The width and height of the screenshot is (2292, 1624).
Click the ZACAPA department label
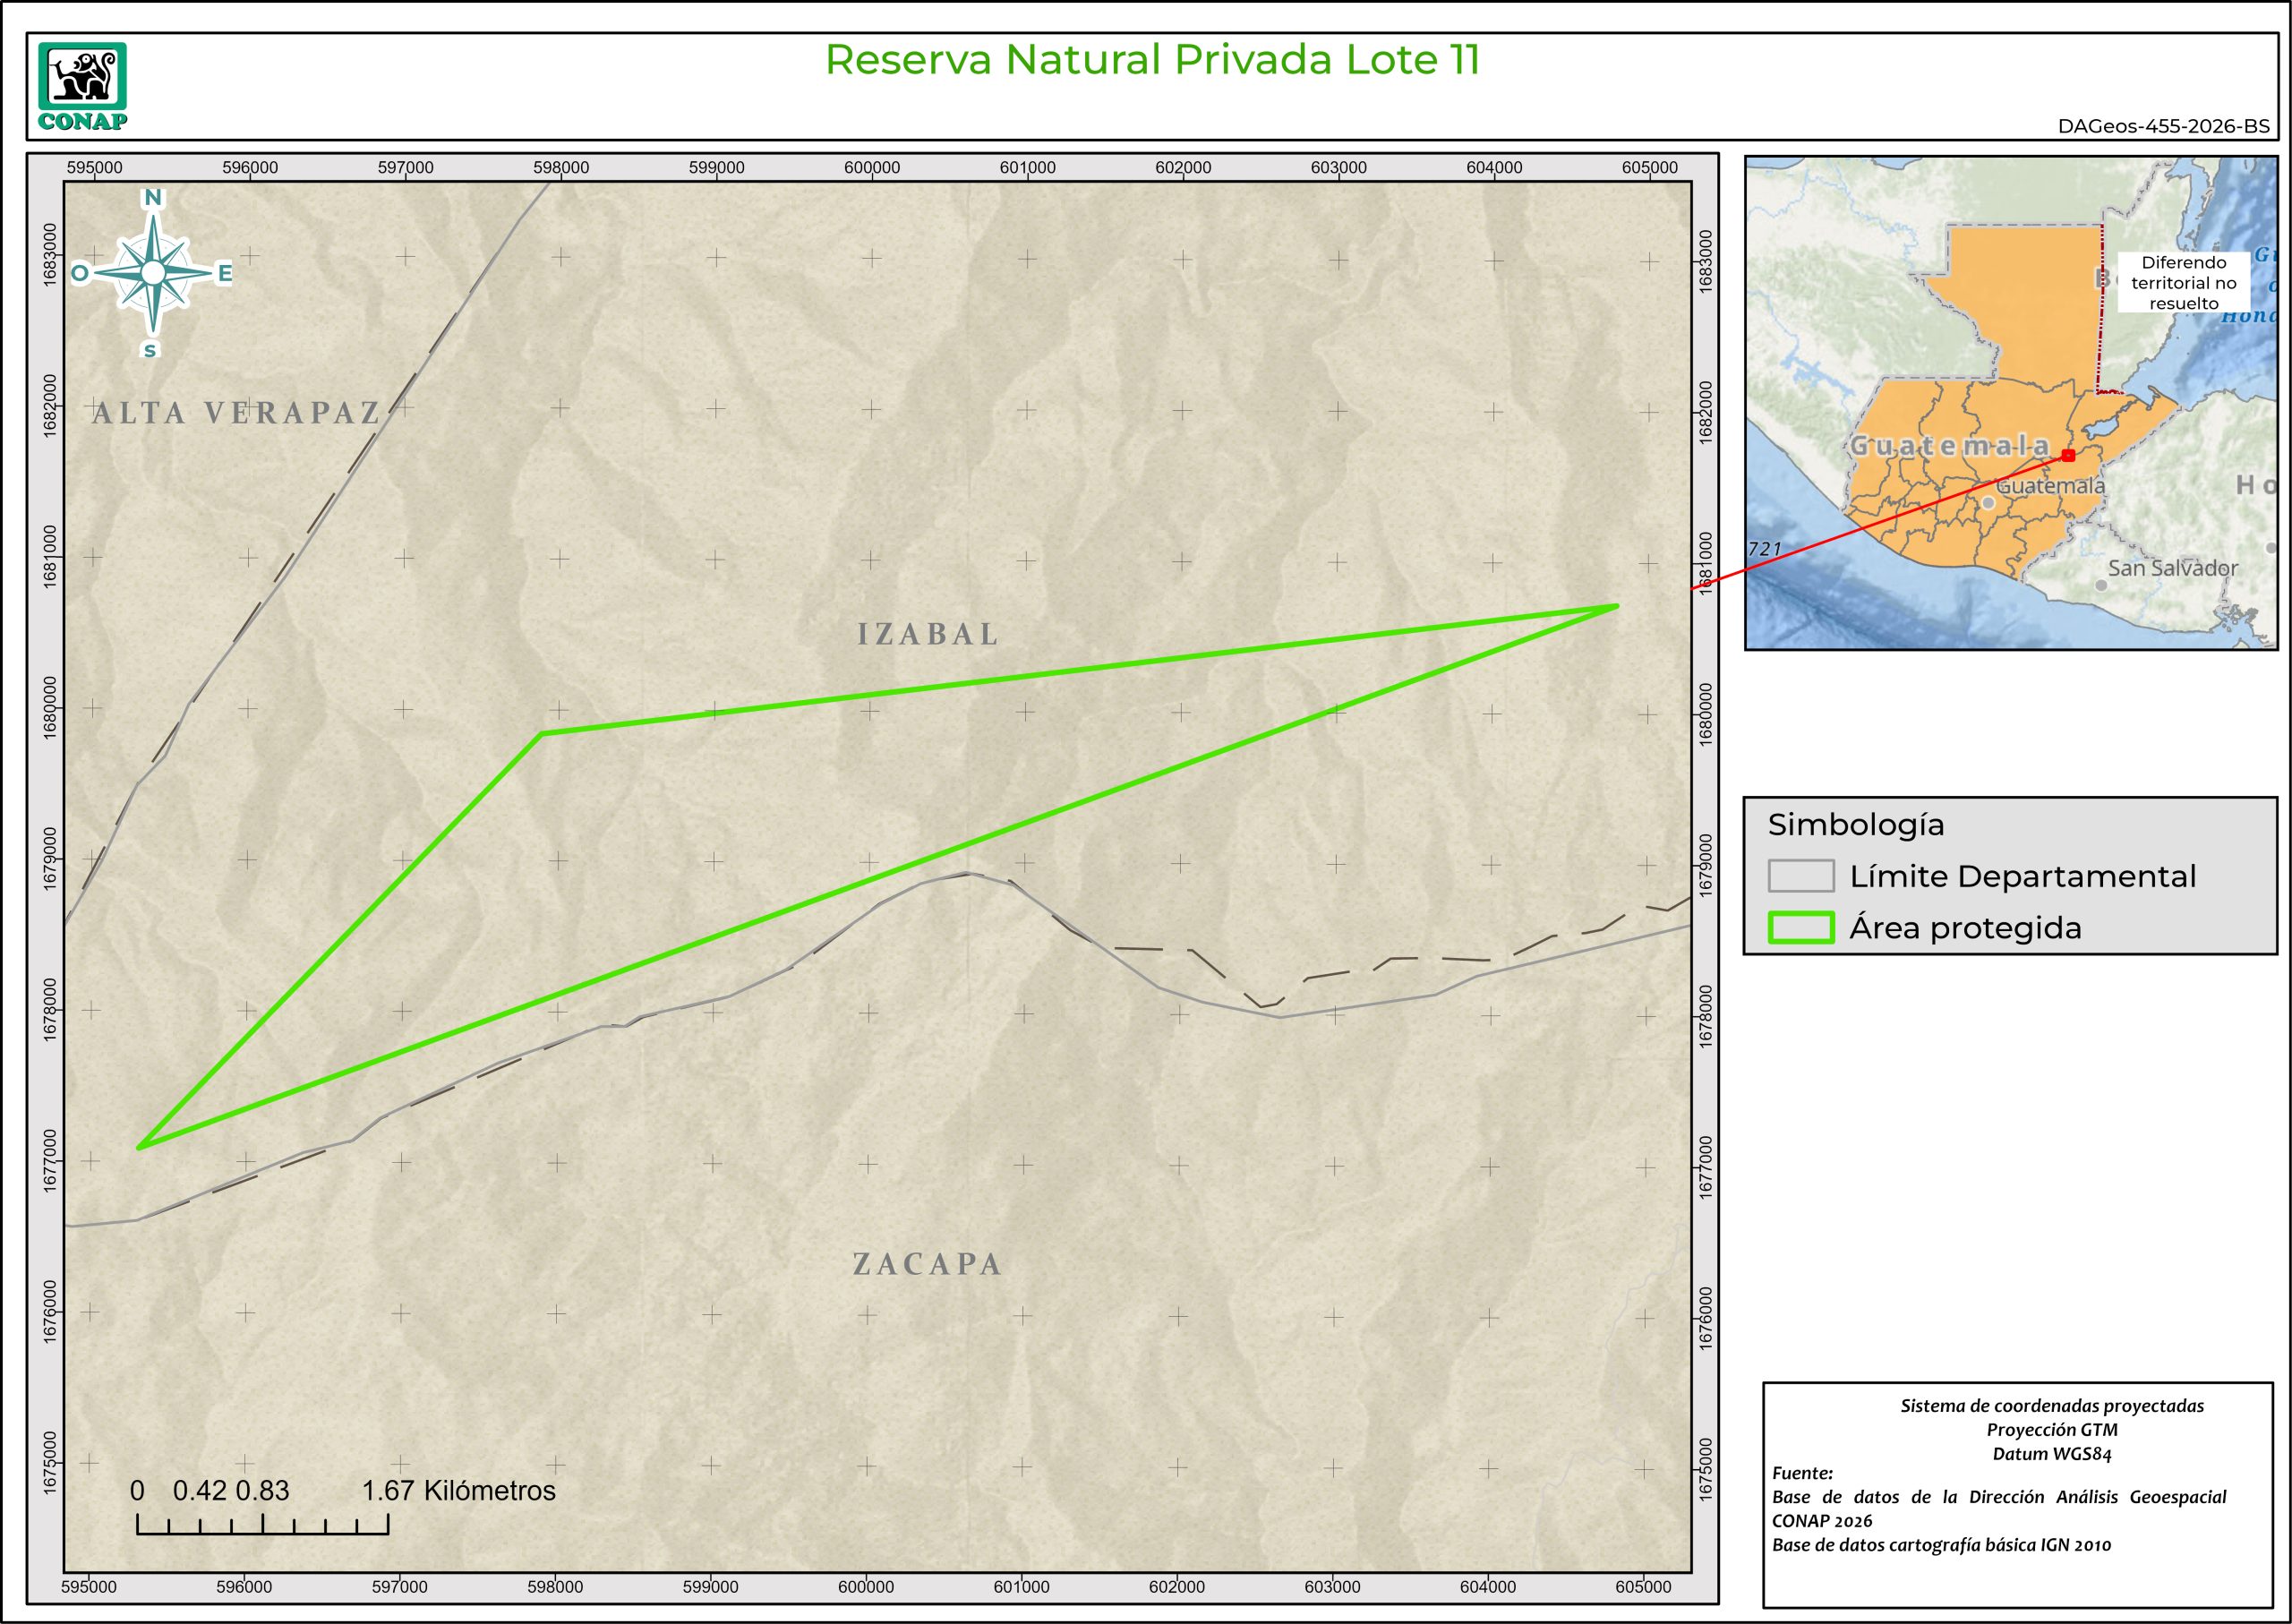tap(927, 1264)
